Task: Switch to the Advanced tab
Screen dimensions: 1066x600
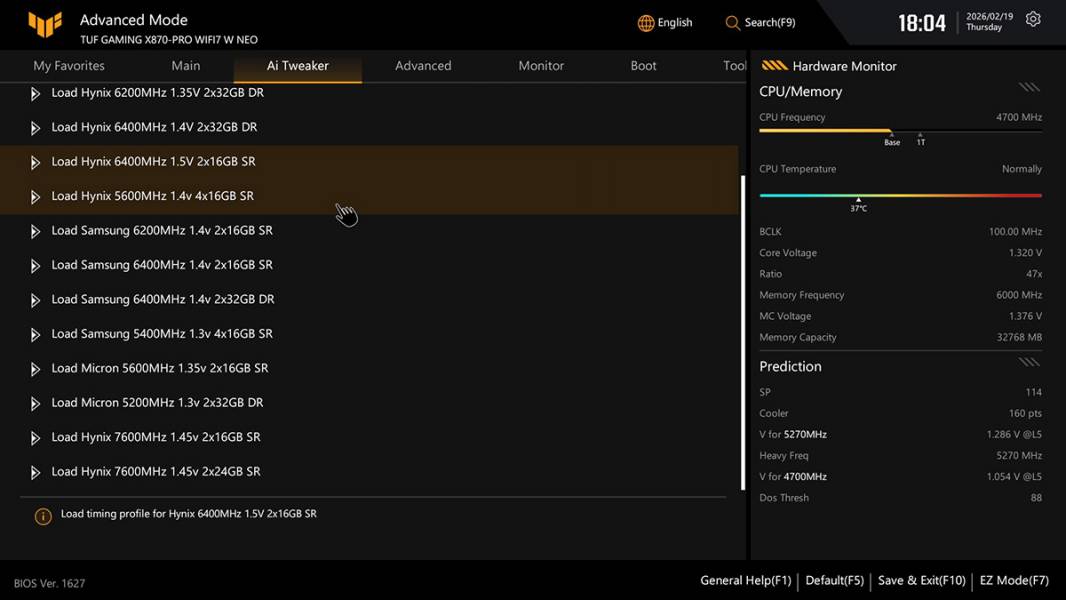Action: 423,66
